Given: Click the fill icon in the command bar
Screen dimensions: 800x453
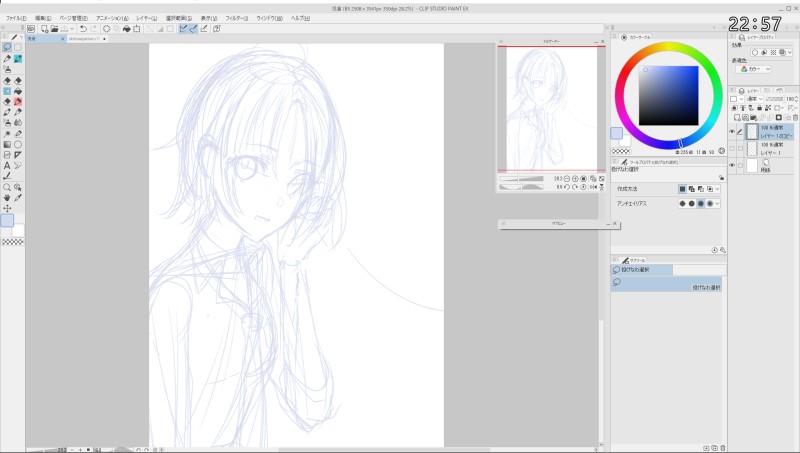Looking at the screenshot, I should (x=127, y=29).
